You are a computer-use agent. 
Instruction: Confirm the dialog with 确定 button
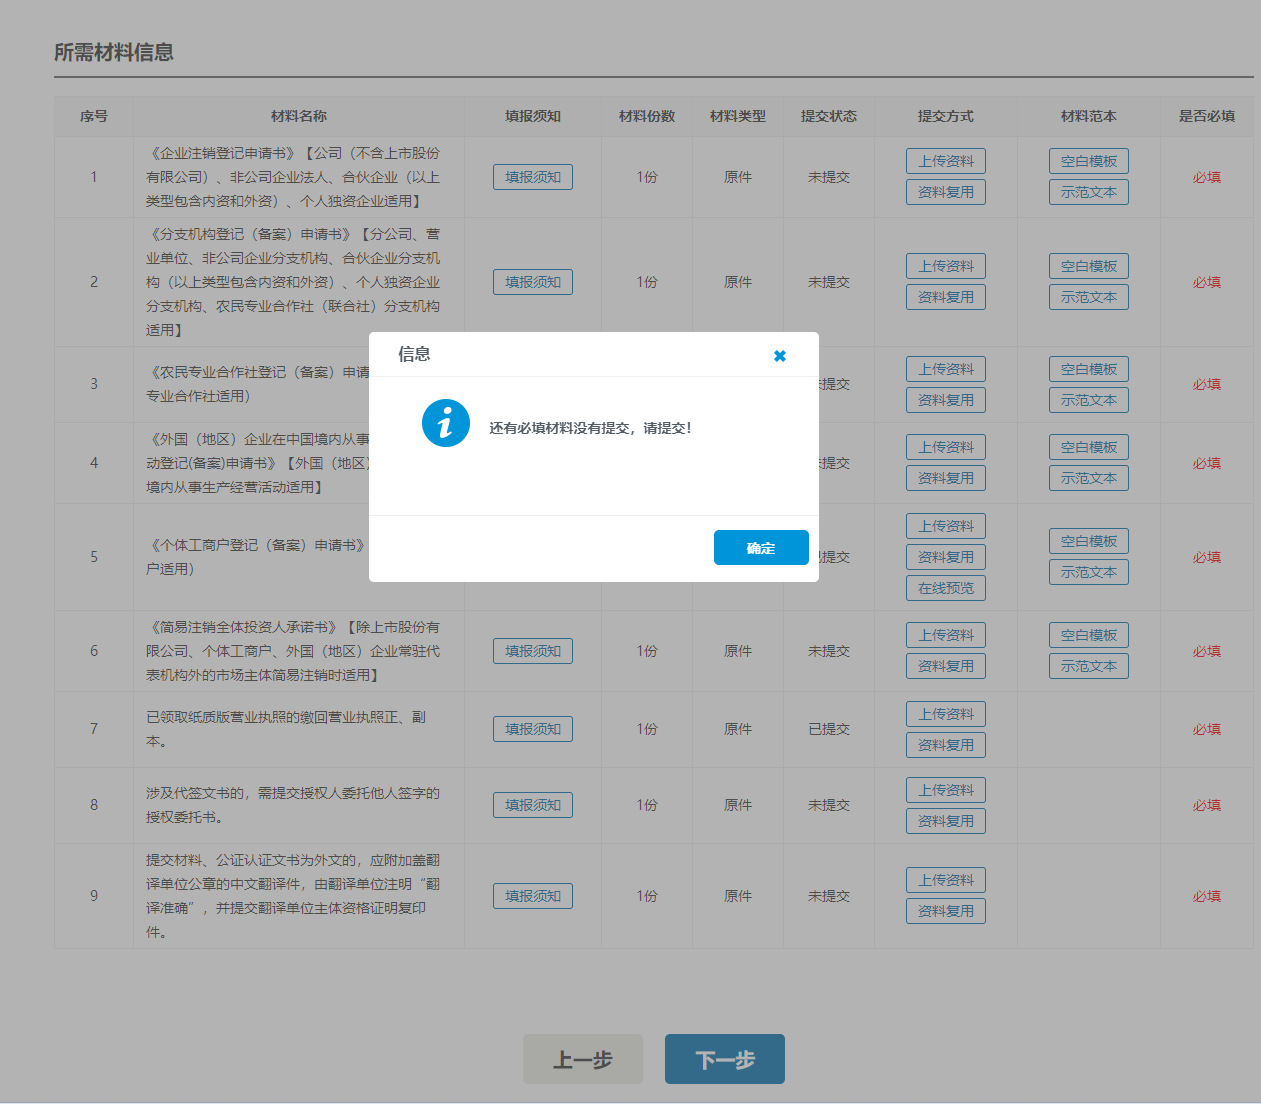point(761,548)
